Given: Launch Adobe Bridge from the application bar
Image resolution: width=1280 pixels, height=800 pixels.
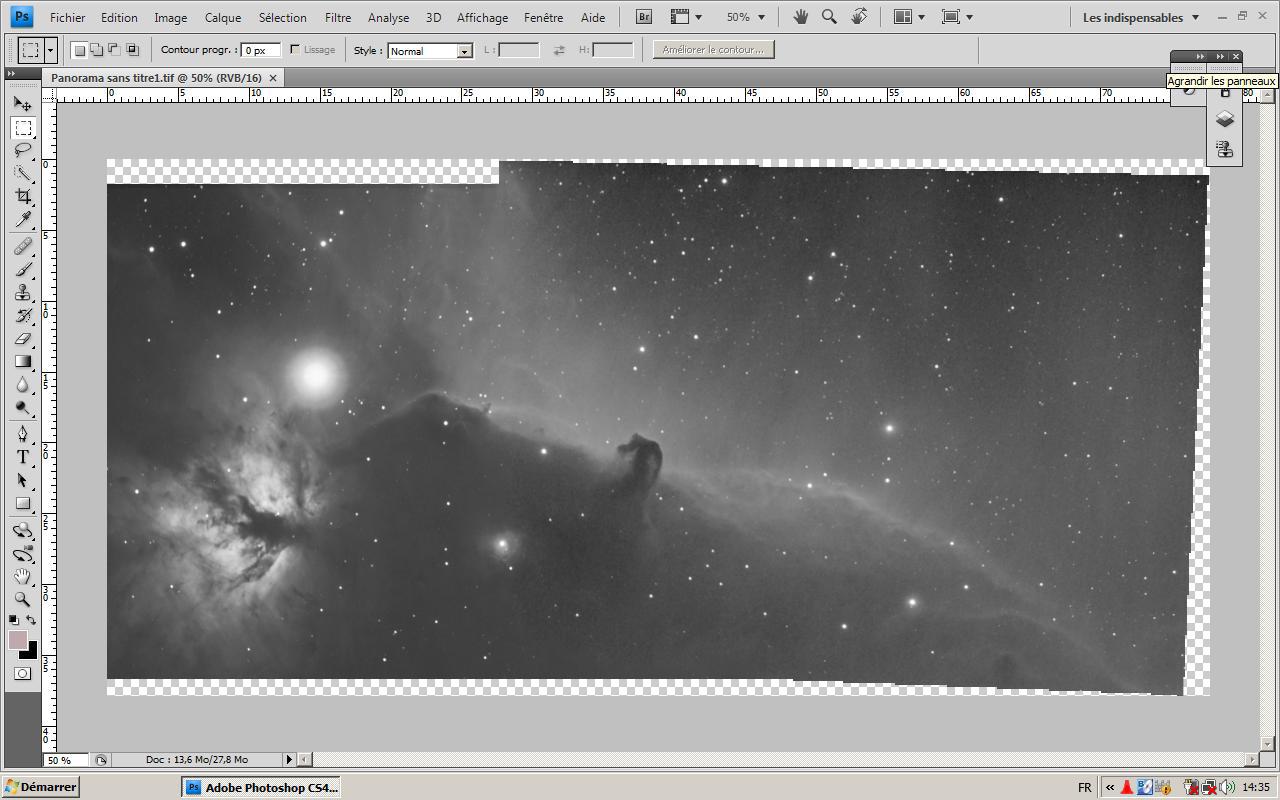Looking at the screenshot, I should [x=644, y=17].
